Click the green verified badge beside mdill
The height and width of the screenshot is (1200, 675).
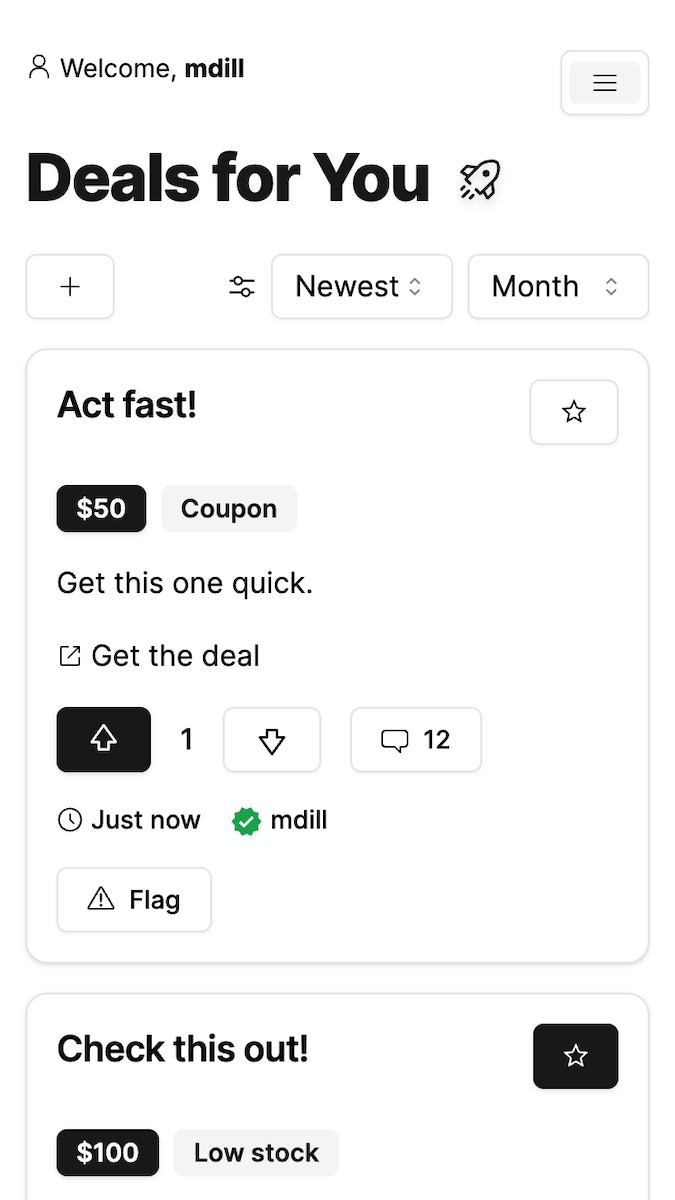[x=246, y=821]
